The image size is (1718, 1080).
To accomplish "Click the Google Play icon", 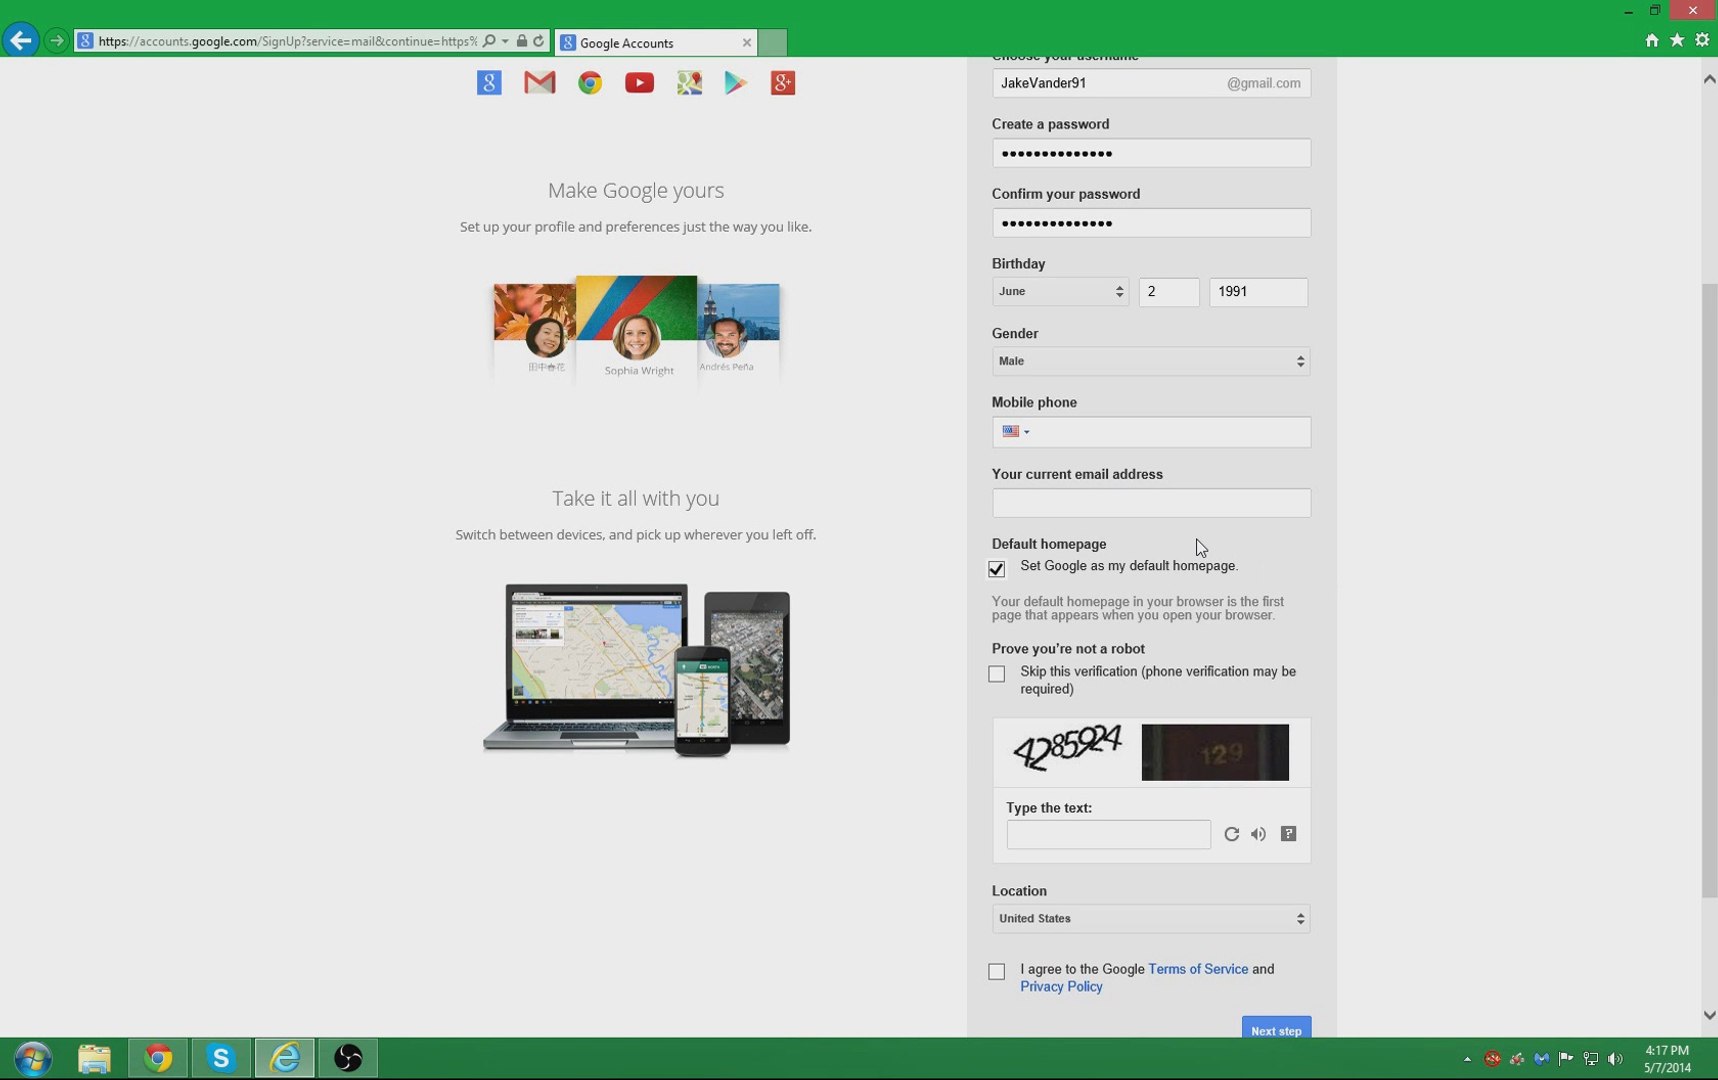I will pos(736,83).
